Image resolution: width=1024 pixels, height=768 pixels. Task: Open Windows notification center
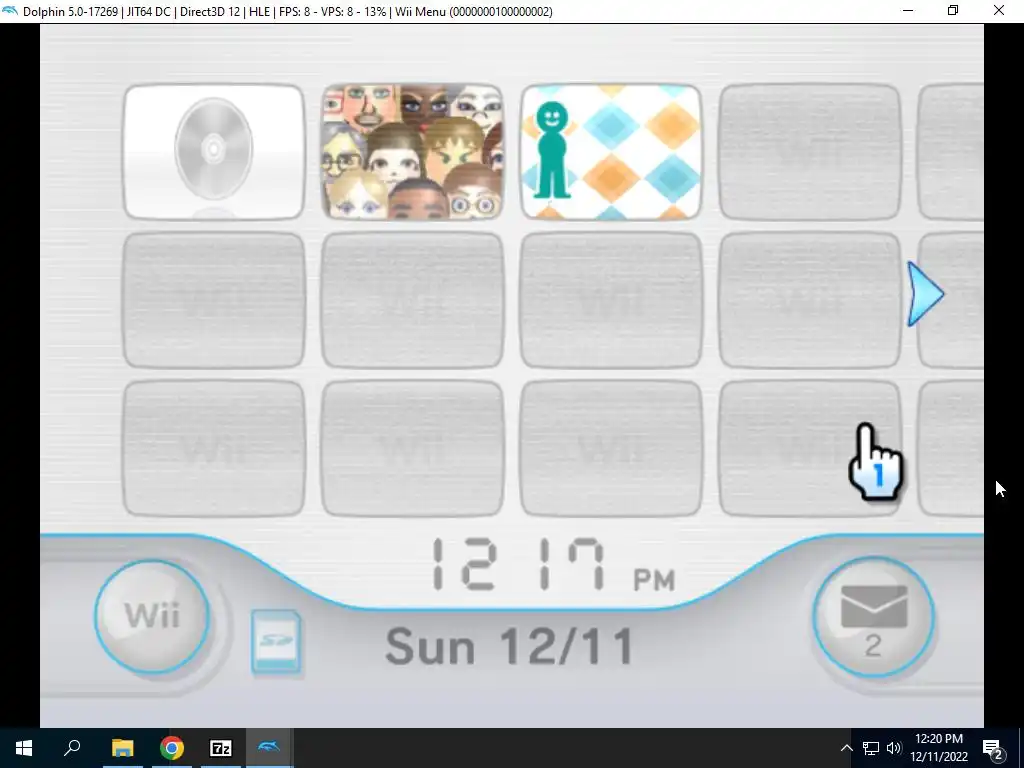tap(993, 748)
